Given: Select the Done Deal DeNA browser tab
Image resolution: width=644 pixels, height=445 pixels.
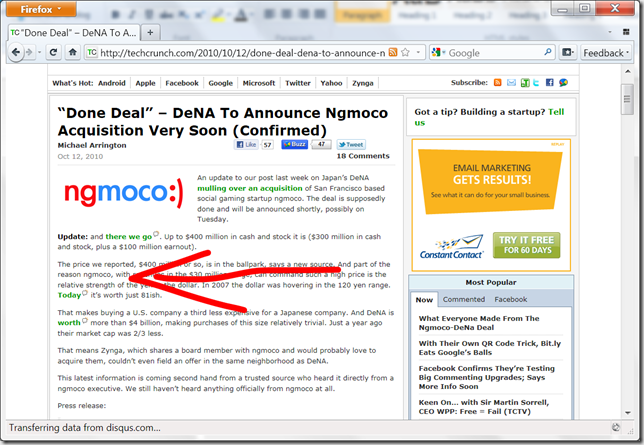Looking at the screenshot, I should 74,32.
